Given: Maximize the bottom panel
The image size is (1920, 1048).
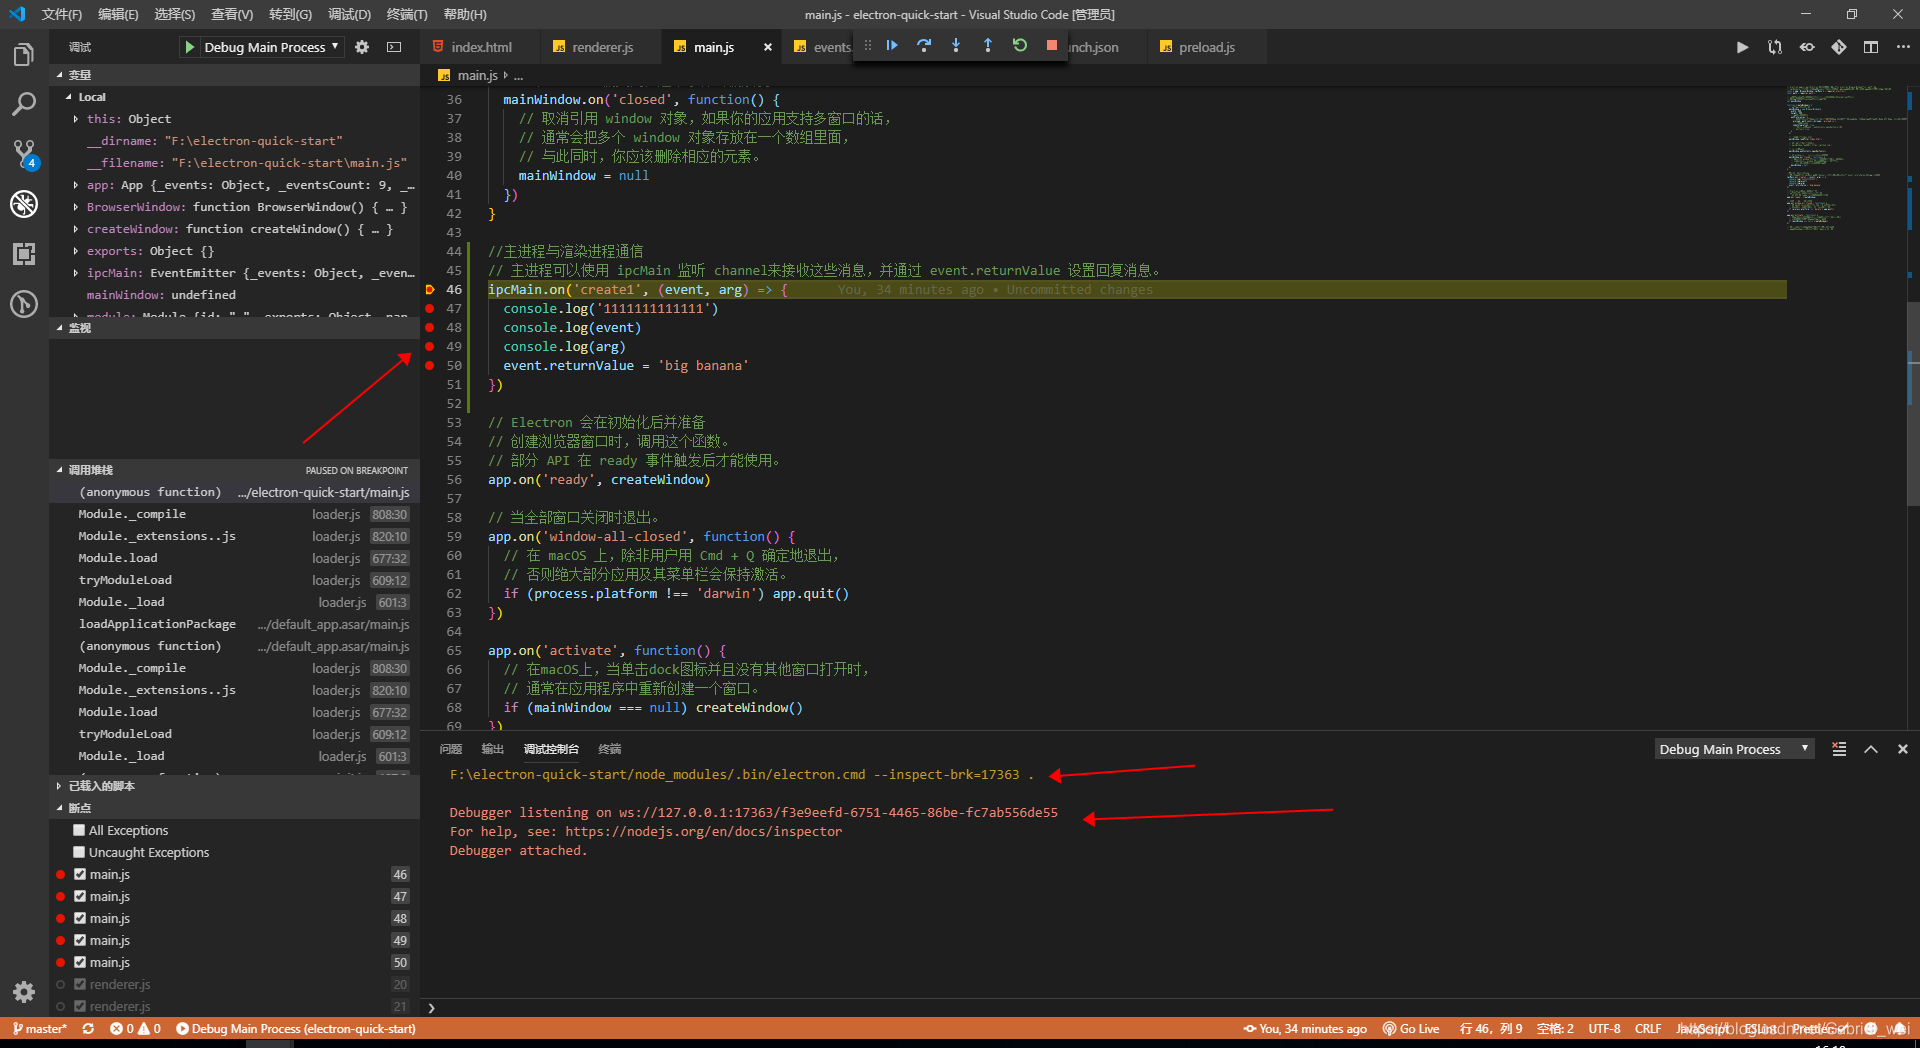Looking at the screenshot, I should pos(1871,749).
